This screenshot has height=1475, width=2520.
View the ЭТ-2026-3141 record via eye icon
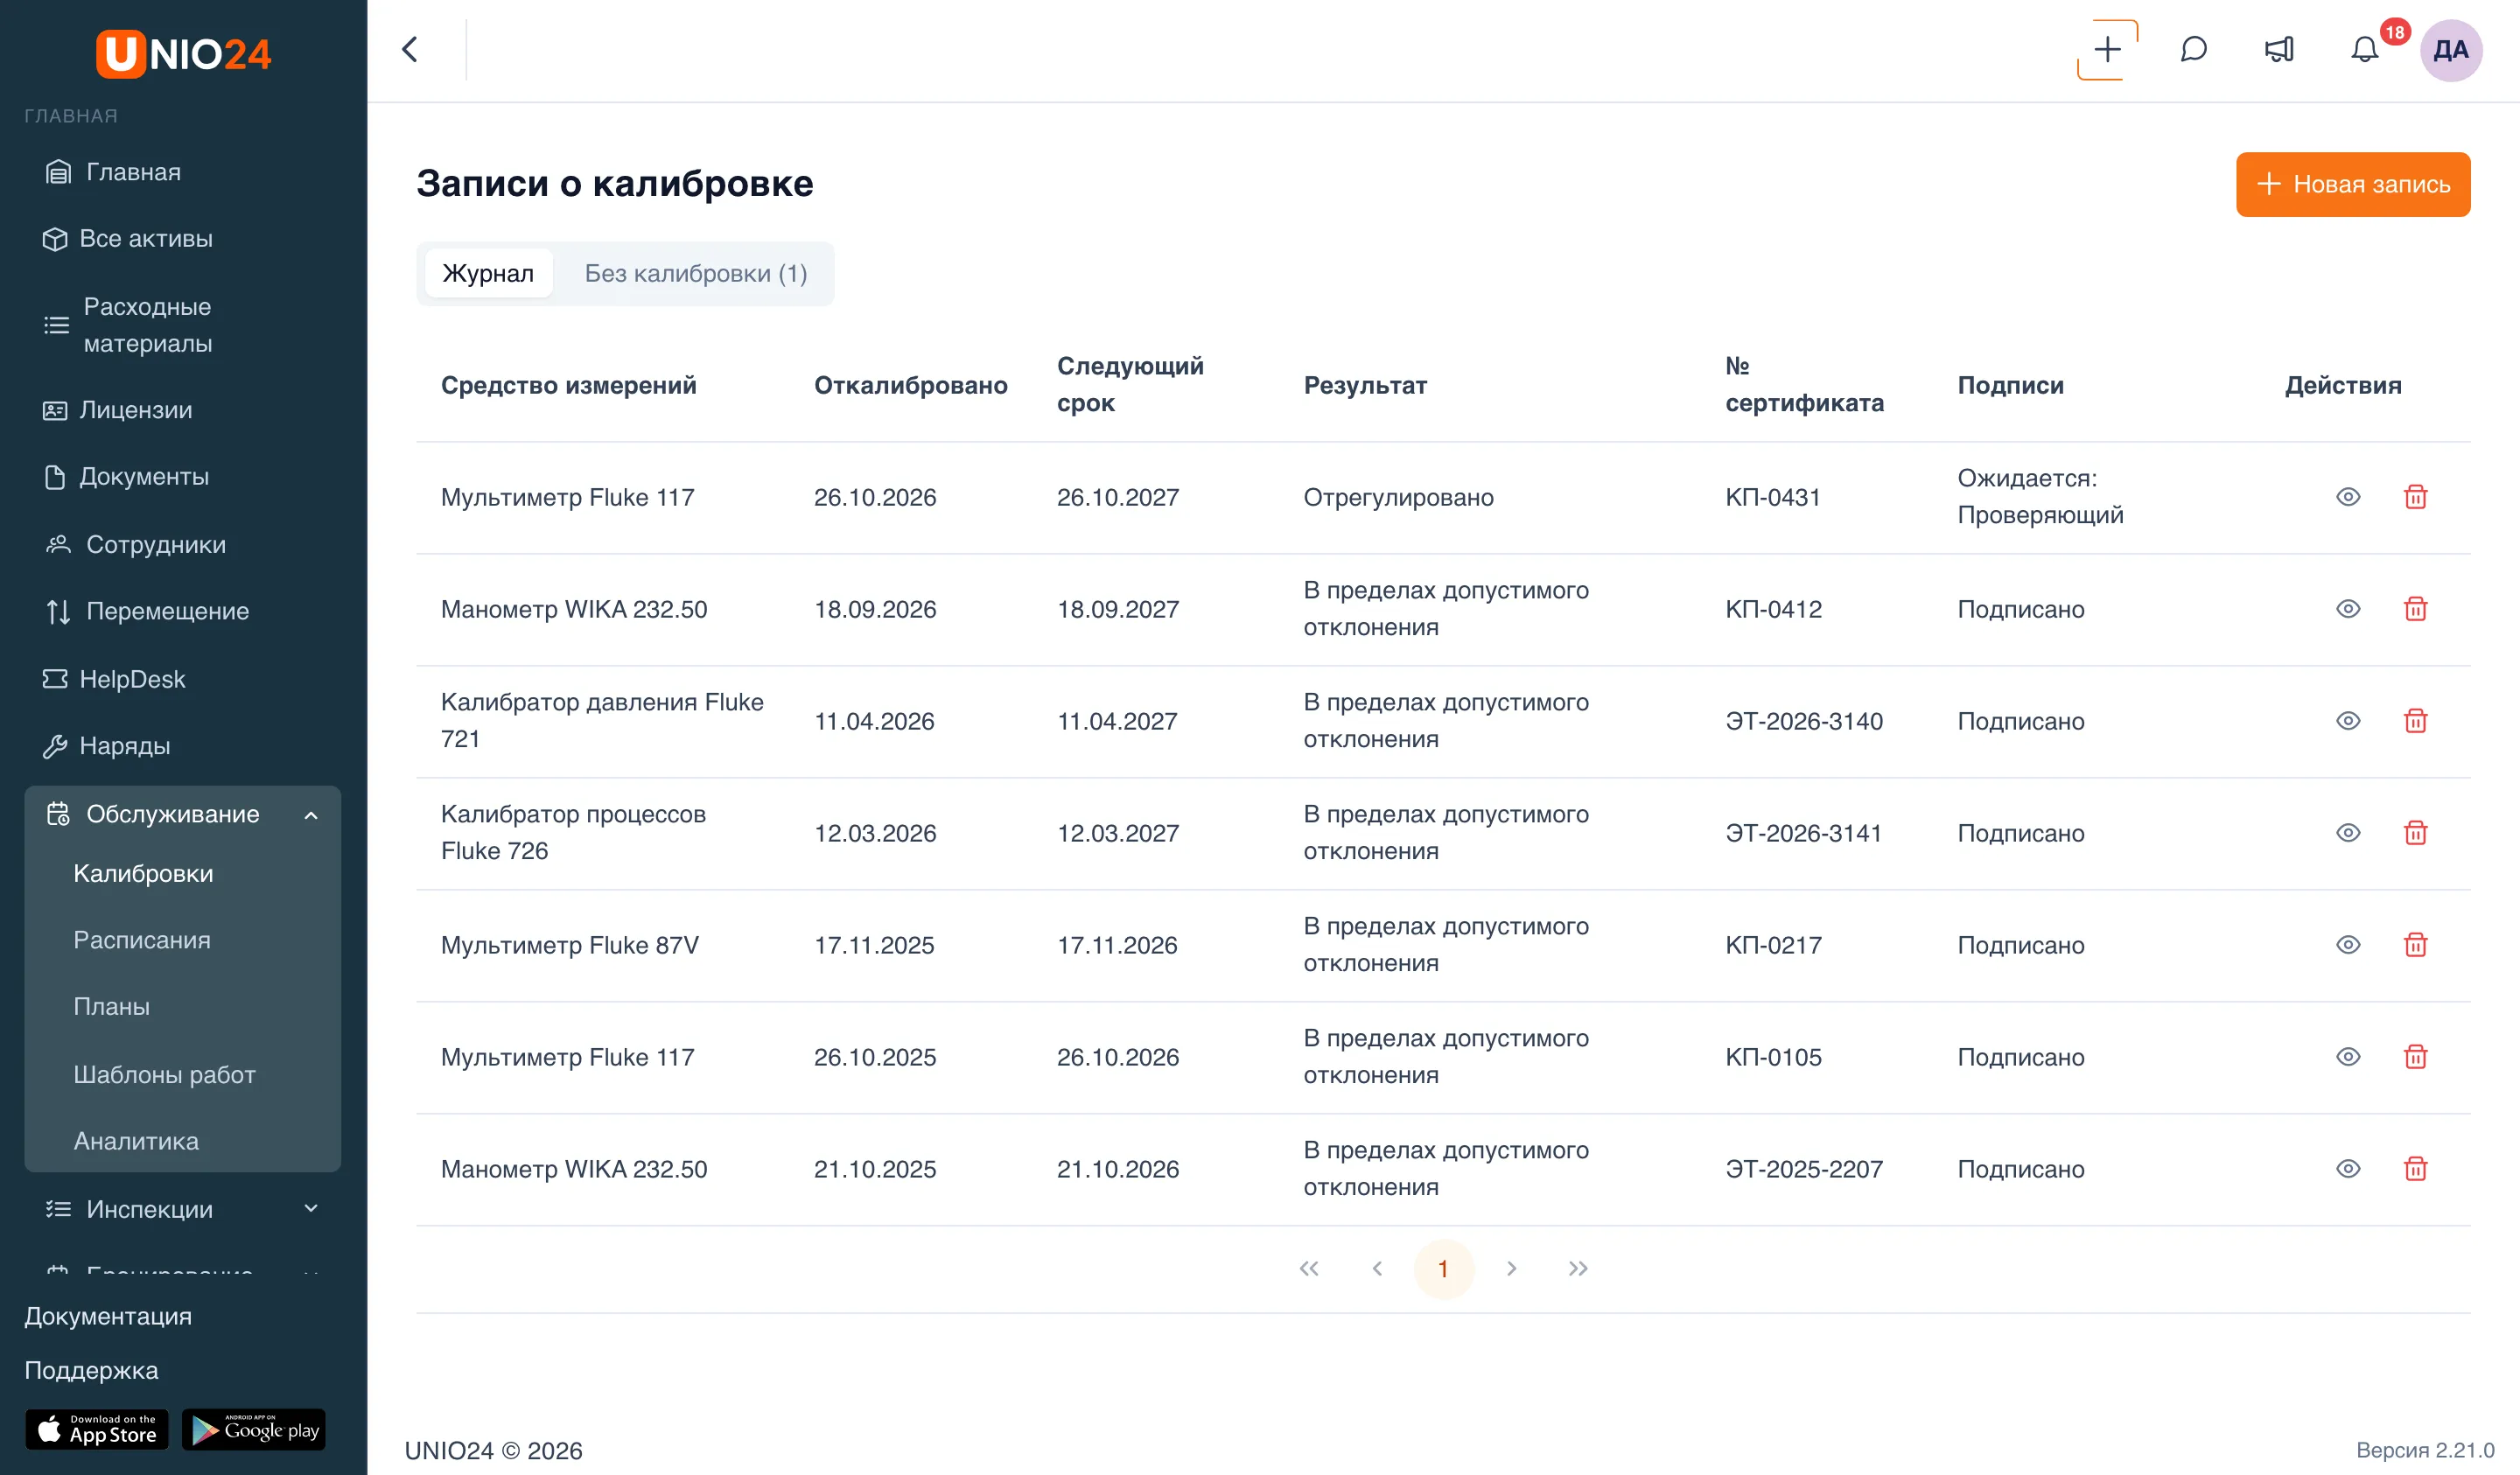click(x=2348, y=833)
